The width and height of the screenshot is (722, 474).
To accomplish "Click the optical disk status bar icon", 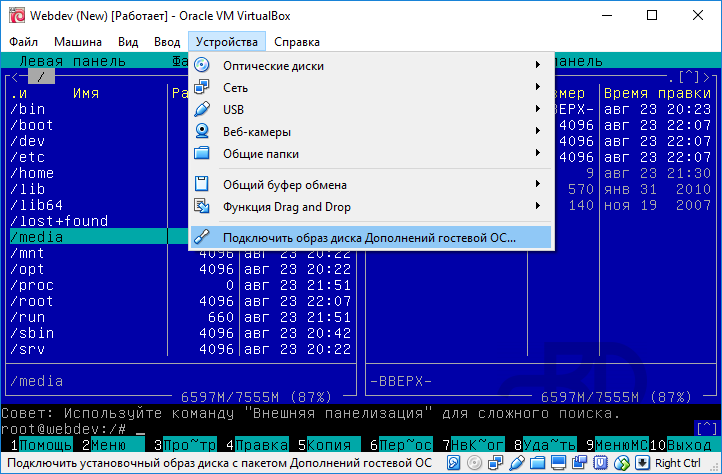I will (x=475, y=463).
